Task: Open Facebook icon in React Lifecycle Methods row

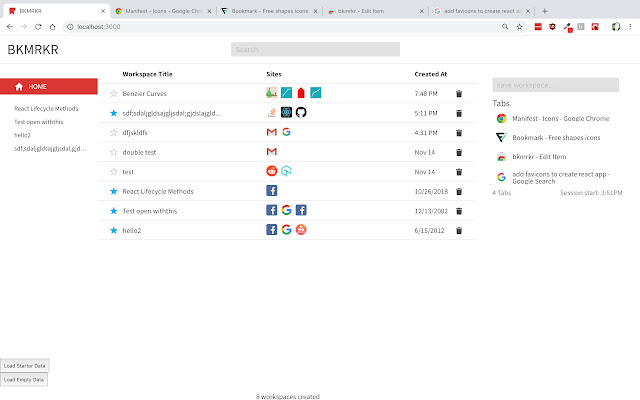Action: pos(272,191)
